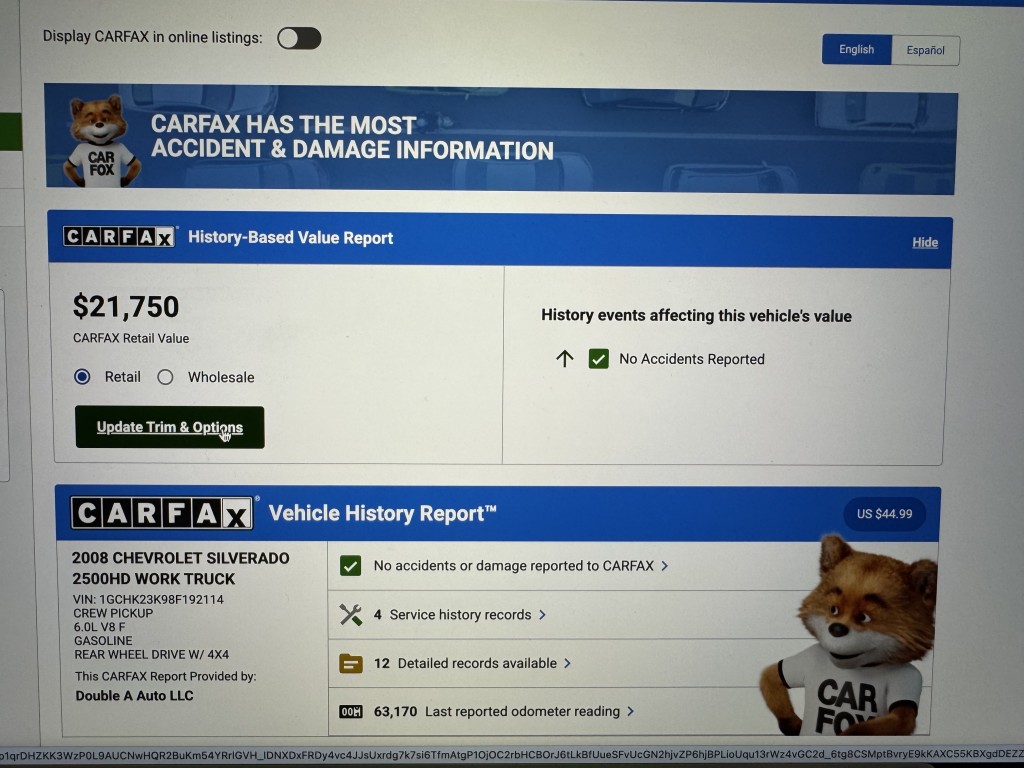Select the Retail radio button
This screenshot has width=1024, height=768.
click(82, 377)
